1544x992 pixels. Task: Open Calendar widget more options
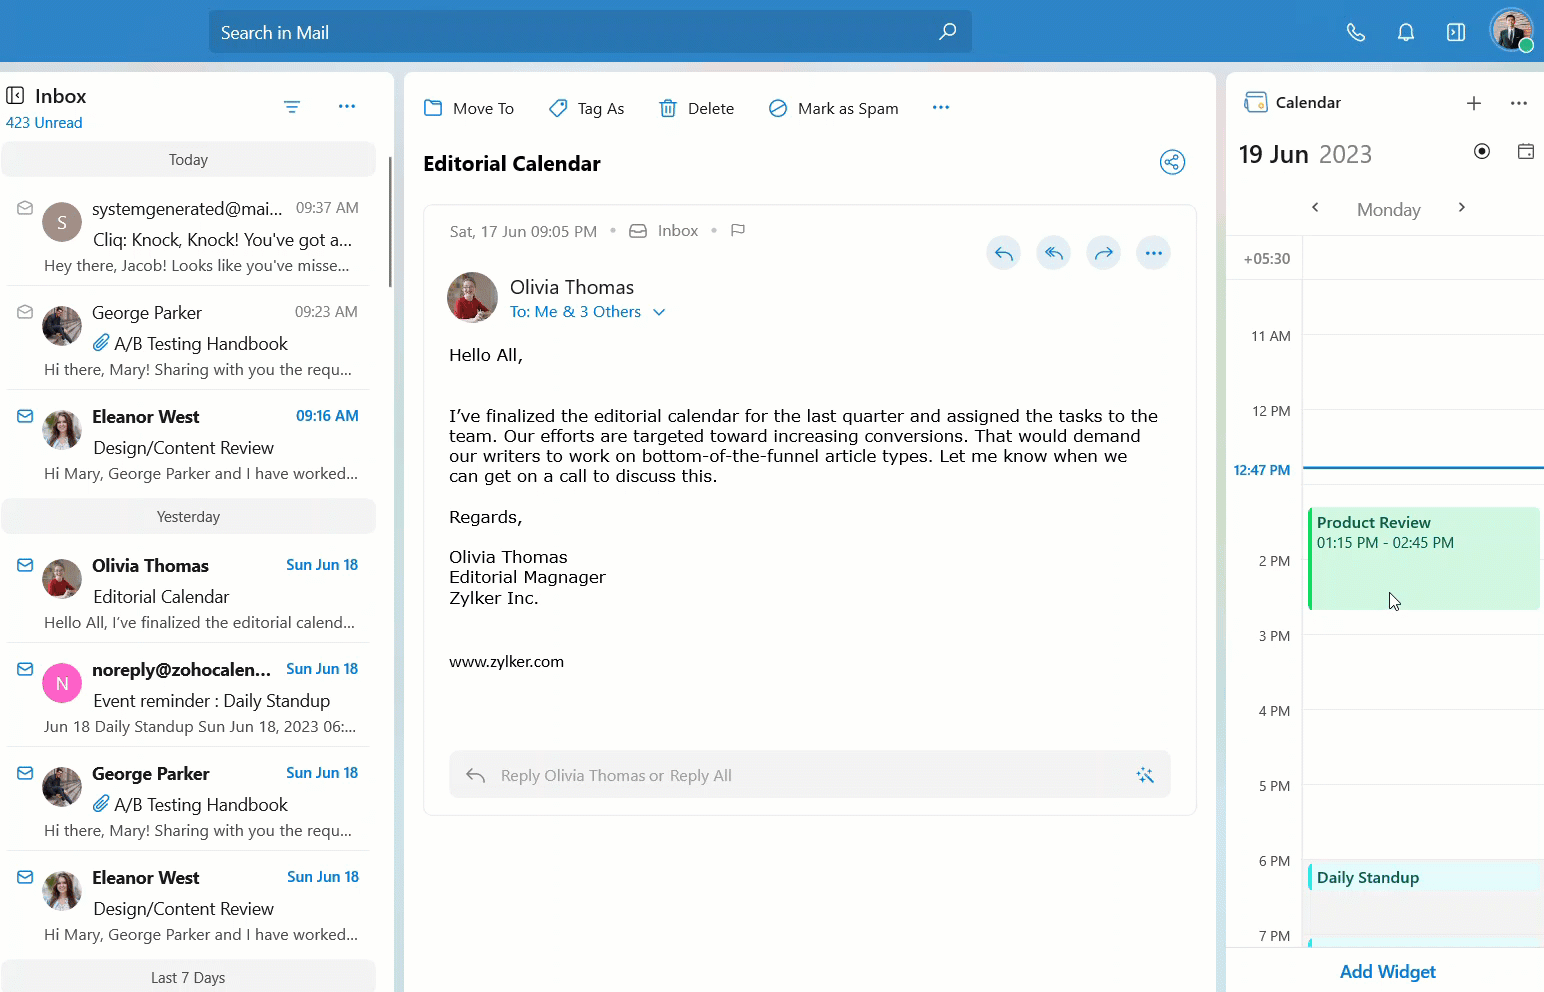[x=1519, y=103]
